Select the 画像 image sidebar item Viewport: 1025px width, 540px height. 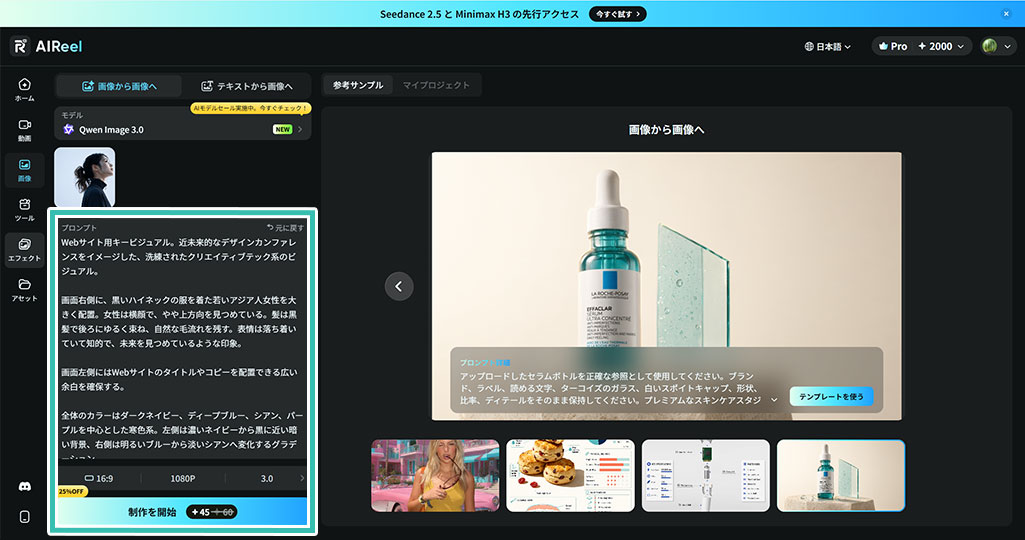24,171
